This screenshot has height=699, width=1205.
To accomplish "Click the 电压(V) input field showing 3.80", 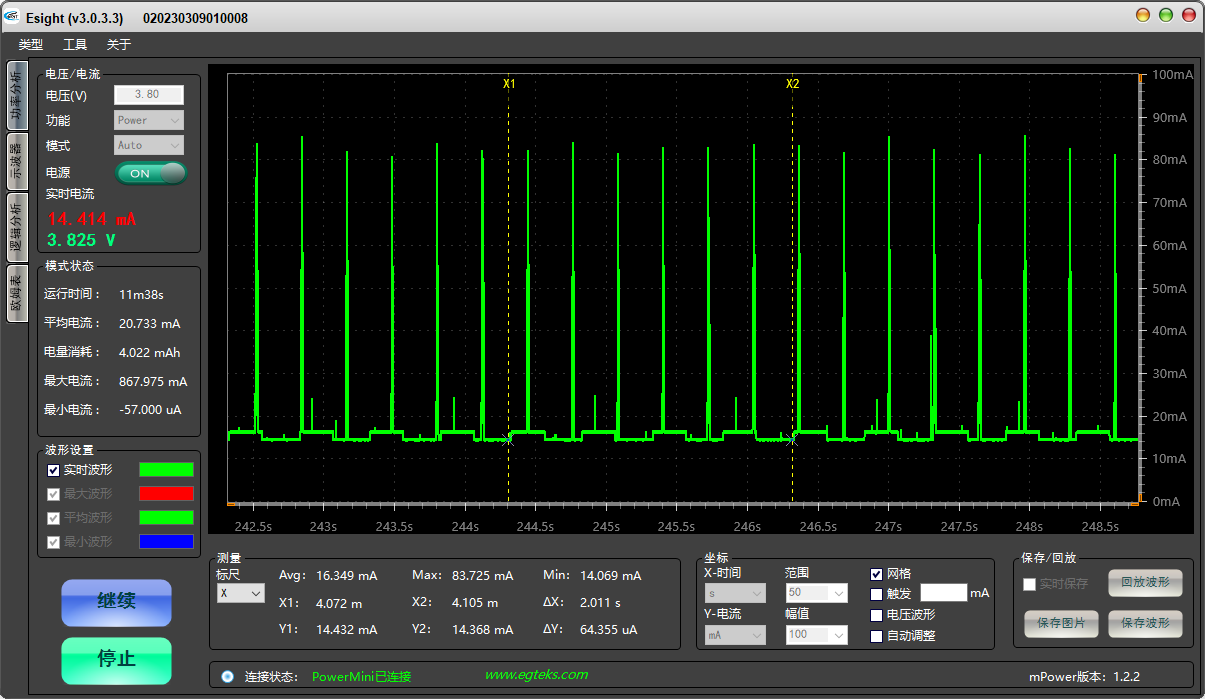I will click(149, 95).
